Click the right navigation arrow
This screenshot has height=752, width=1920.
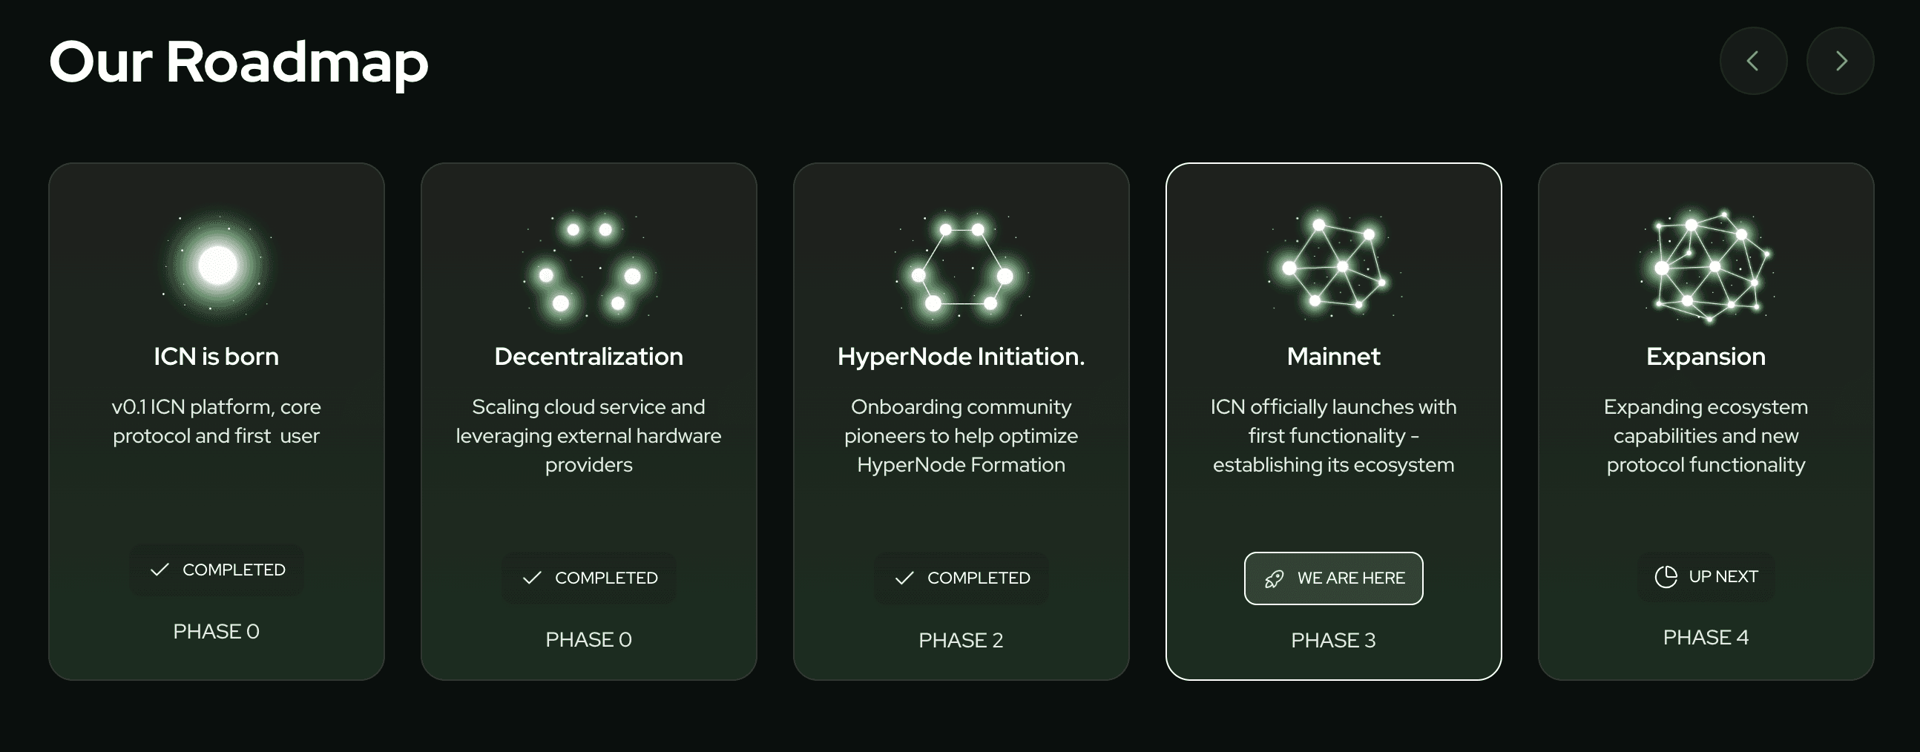[x=1840, y=61]
